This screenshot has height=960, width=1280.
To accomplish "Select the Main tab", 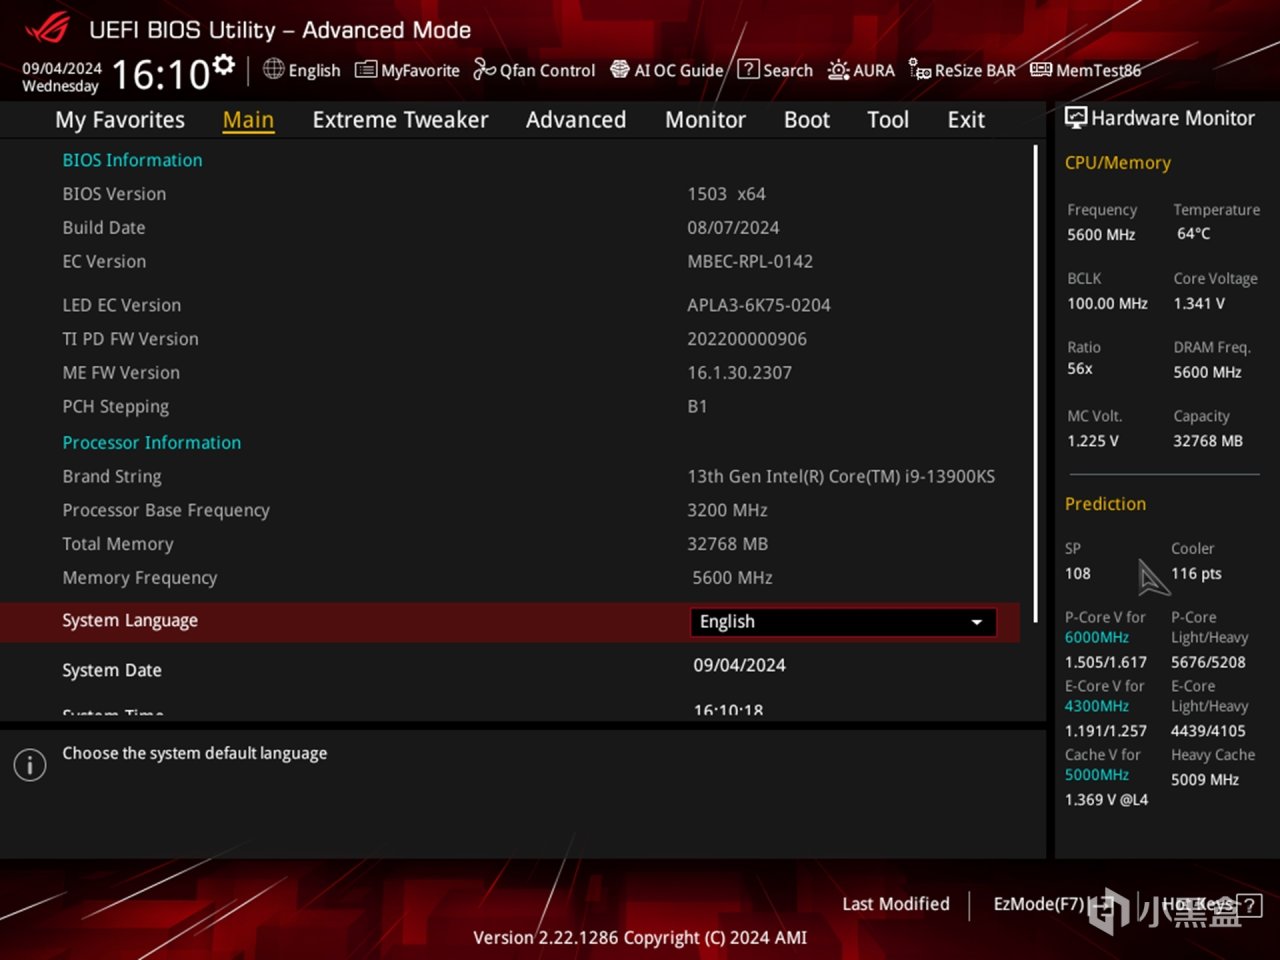I will (x=248, y=120).
